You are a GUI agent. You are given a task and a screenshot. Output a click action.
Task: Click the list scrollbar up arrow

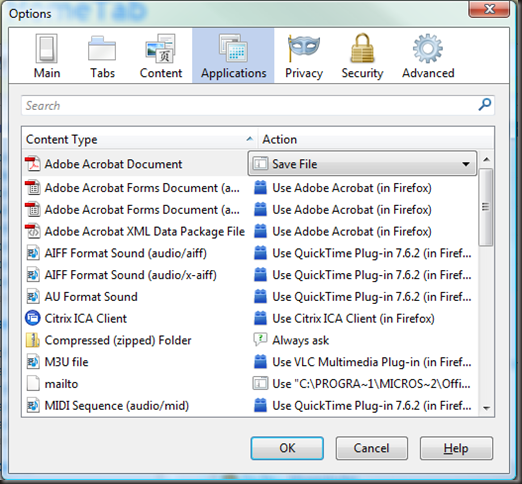click(486, 160)
